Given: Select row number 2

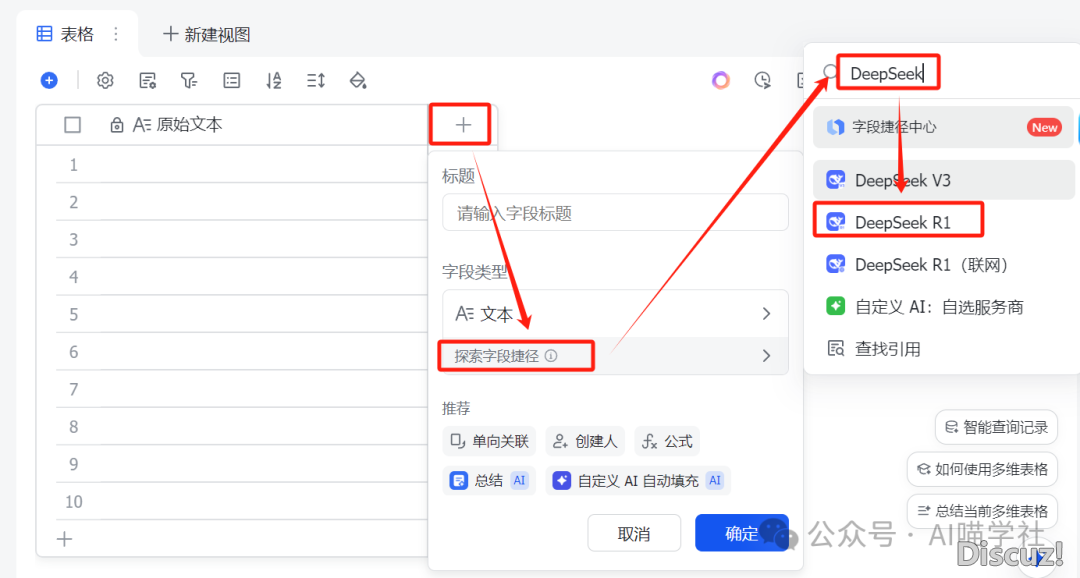Looking at the screenshot, I should point(74,203).
